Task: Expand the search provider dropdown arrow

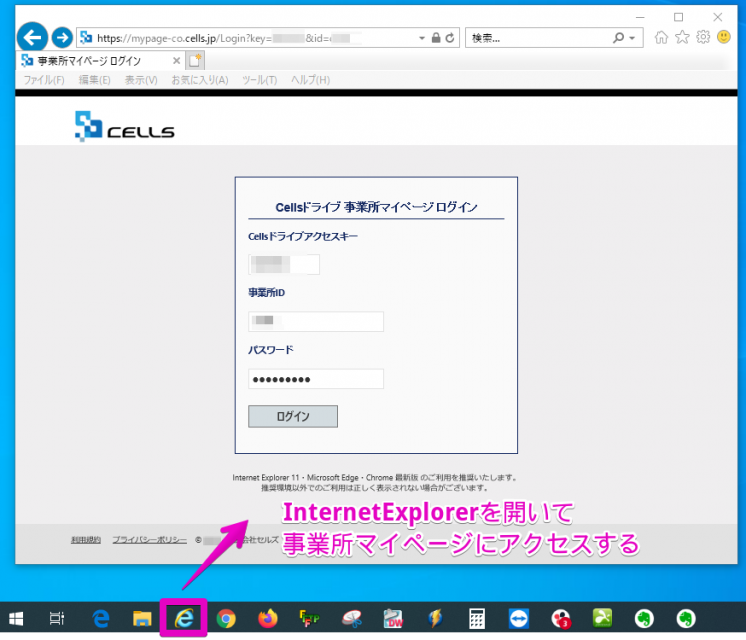Action: [x=632, y=38]
